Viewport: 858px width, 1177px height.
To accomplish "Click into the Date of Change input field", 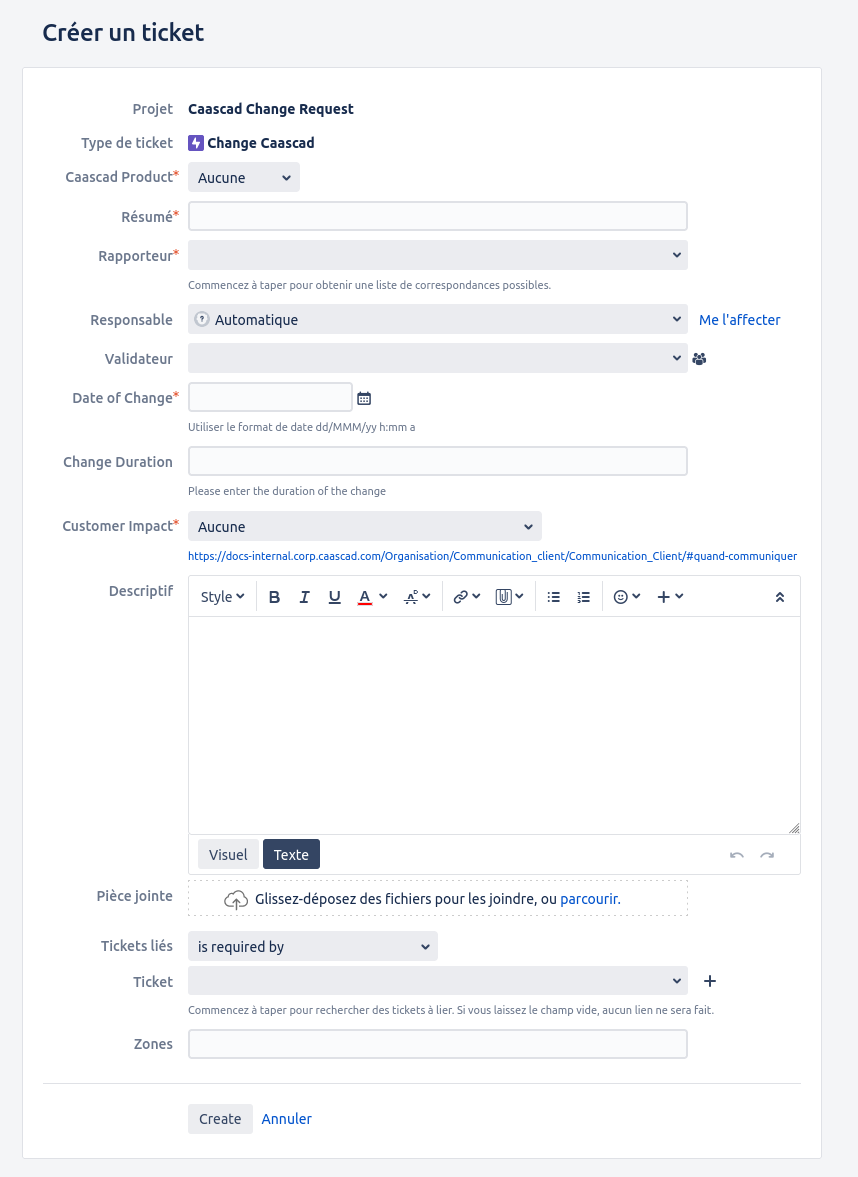I will 270,397.
